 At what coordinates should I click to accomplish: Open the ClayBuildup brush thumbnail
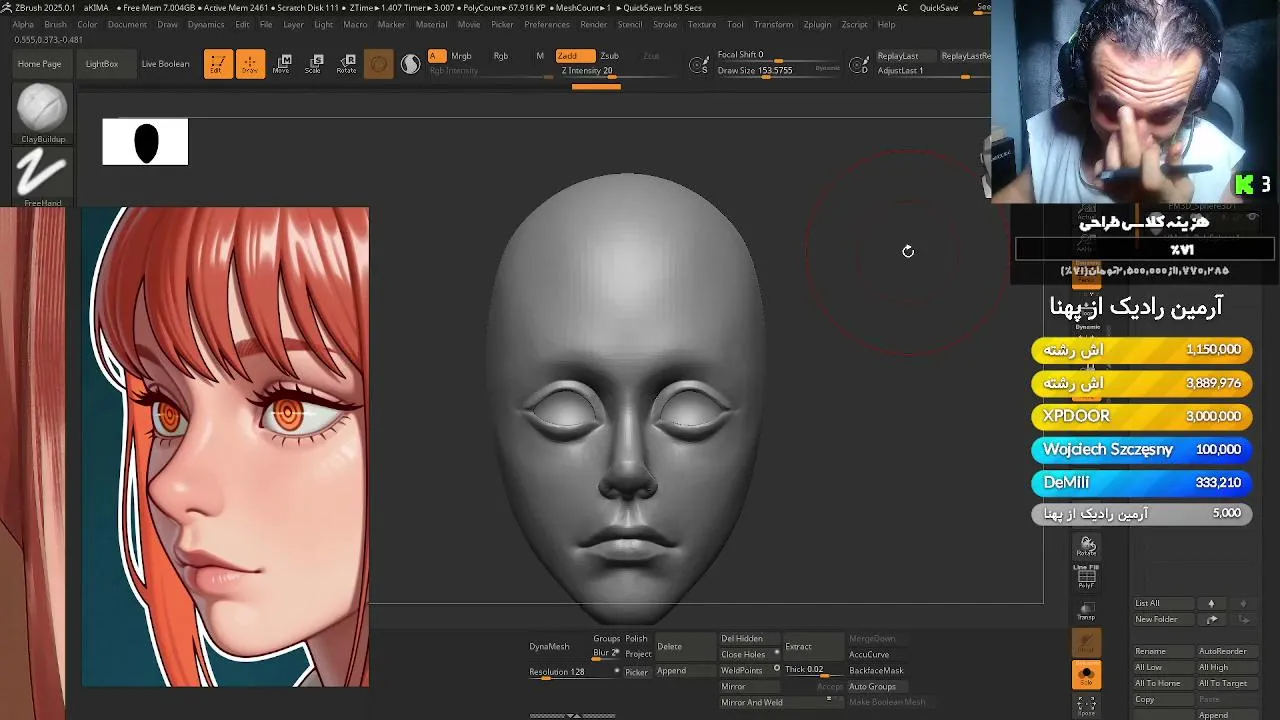42,113
